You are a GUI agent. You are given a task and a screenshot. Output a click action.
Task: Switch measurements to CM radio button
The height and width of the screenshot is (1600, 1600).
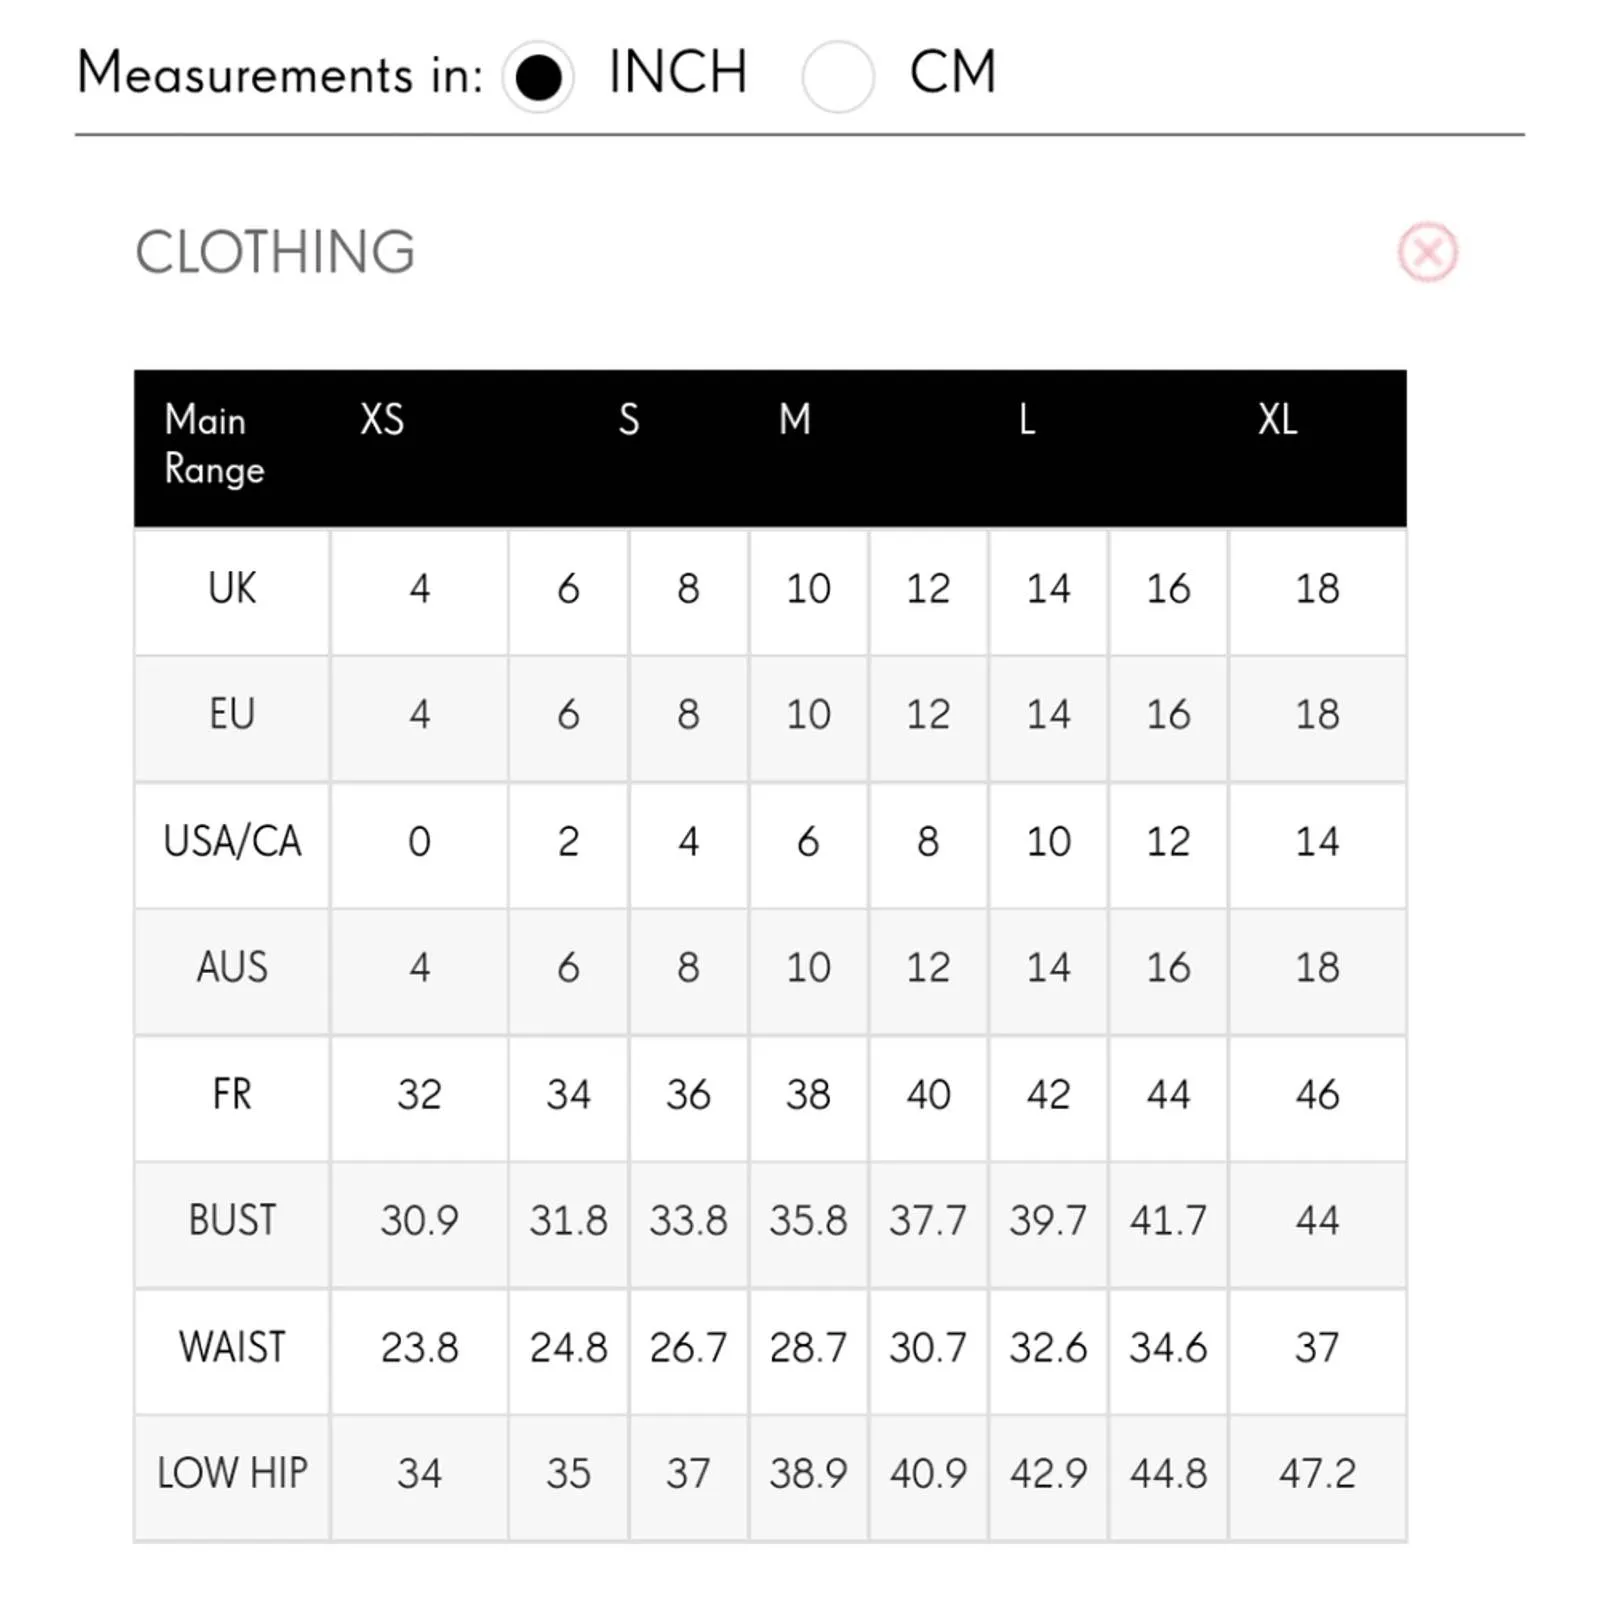point(838,77)
